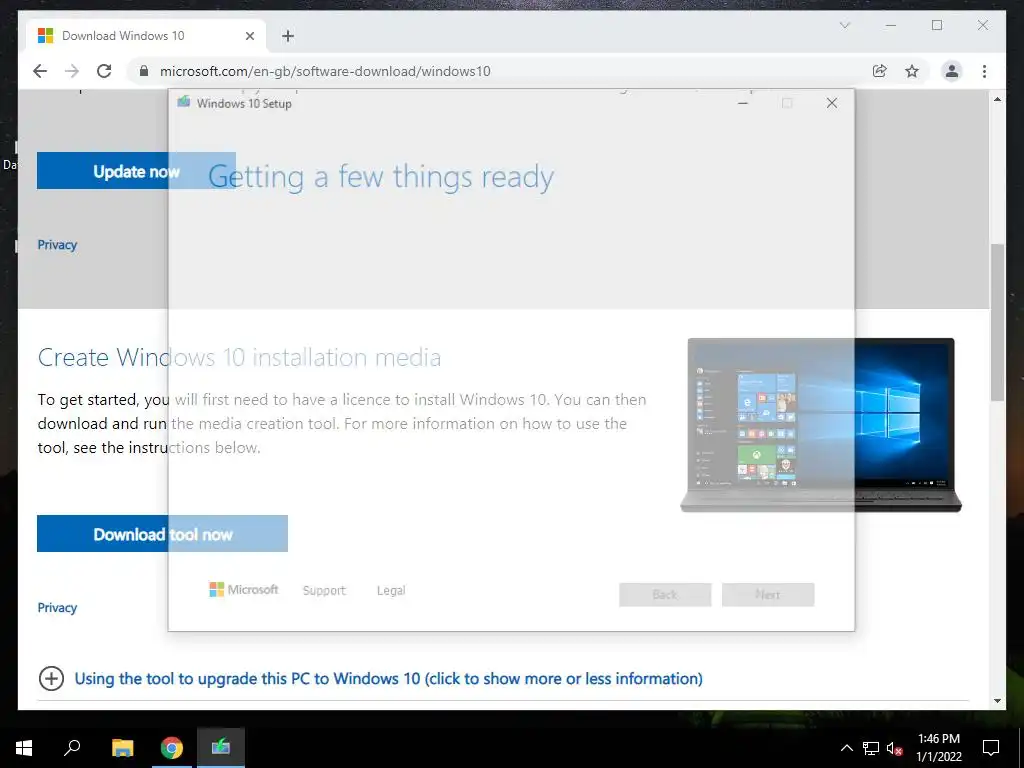Screen dimensions: 1024x768
Task: Show hidden system tray icons
Action: point(846,748)
